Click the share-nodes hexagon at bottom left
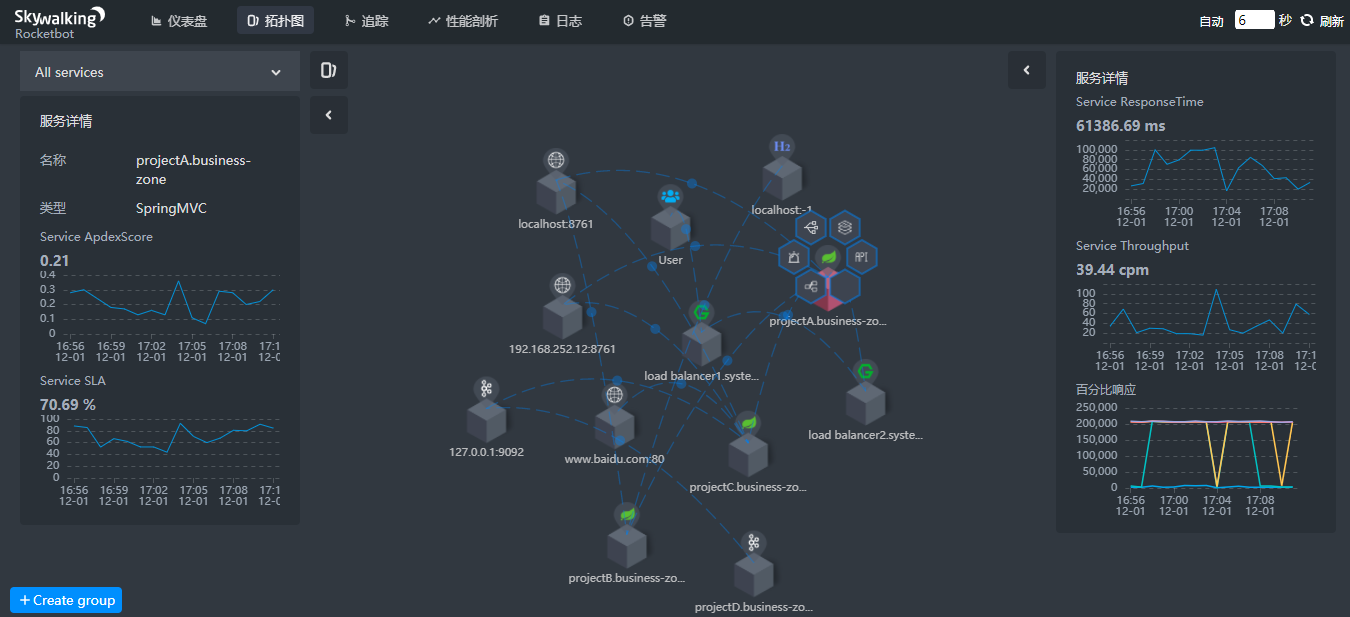The height and width of the screenshot is (617, 1350). (811, 286)
